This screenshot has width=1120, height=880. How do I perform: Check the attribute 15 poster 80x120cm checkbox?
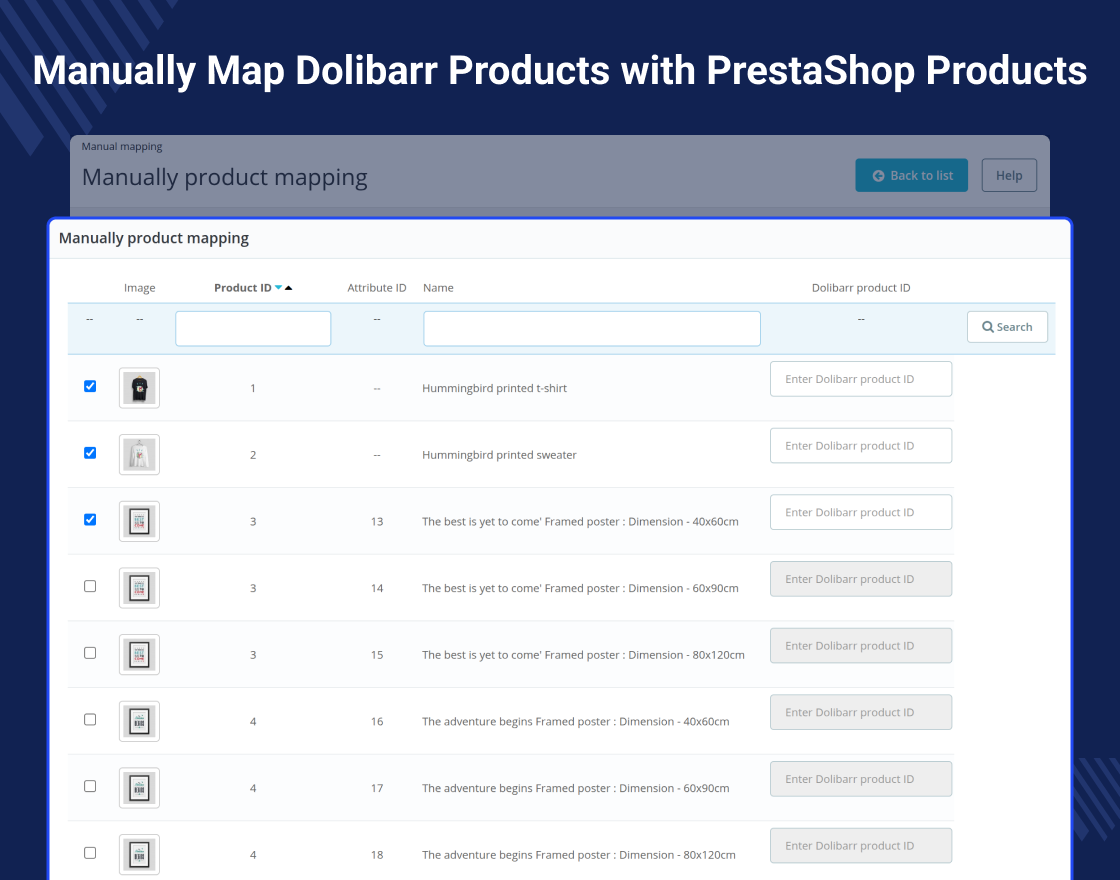point(90,653)
